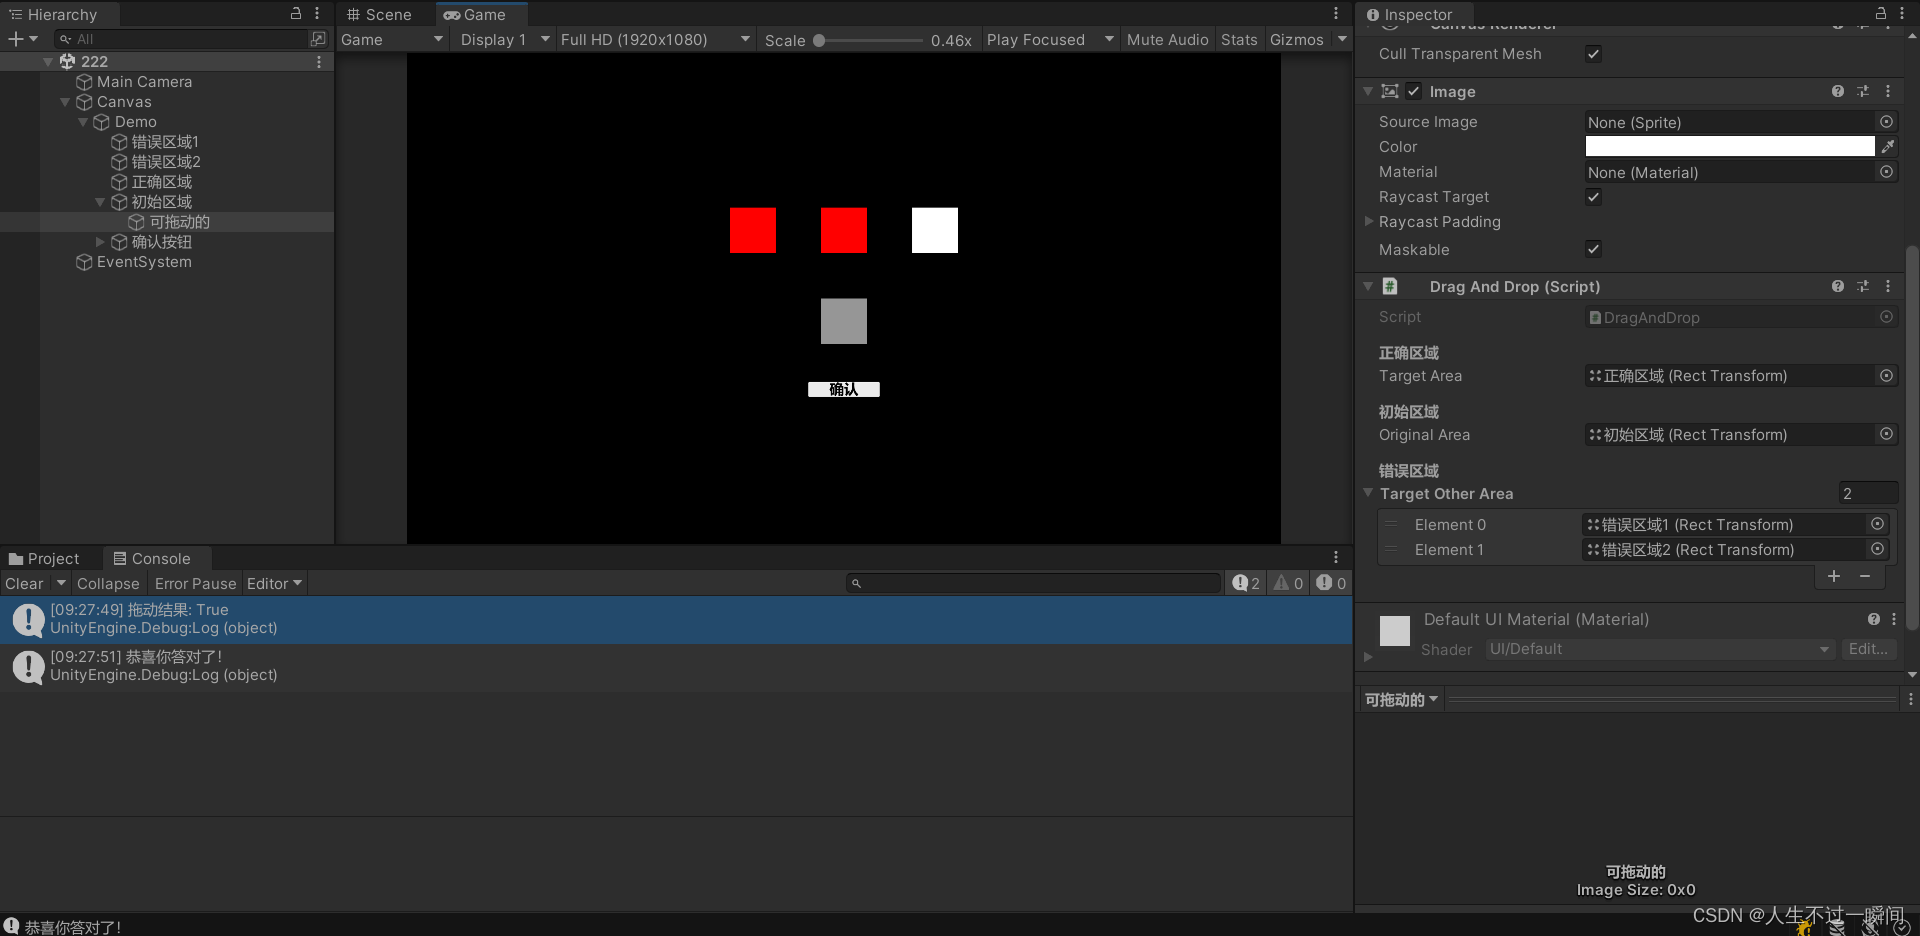Clear the Console log
1920x936 pixels.
coord(25,583)
